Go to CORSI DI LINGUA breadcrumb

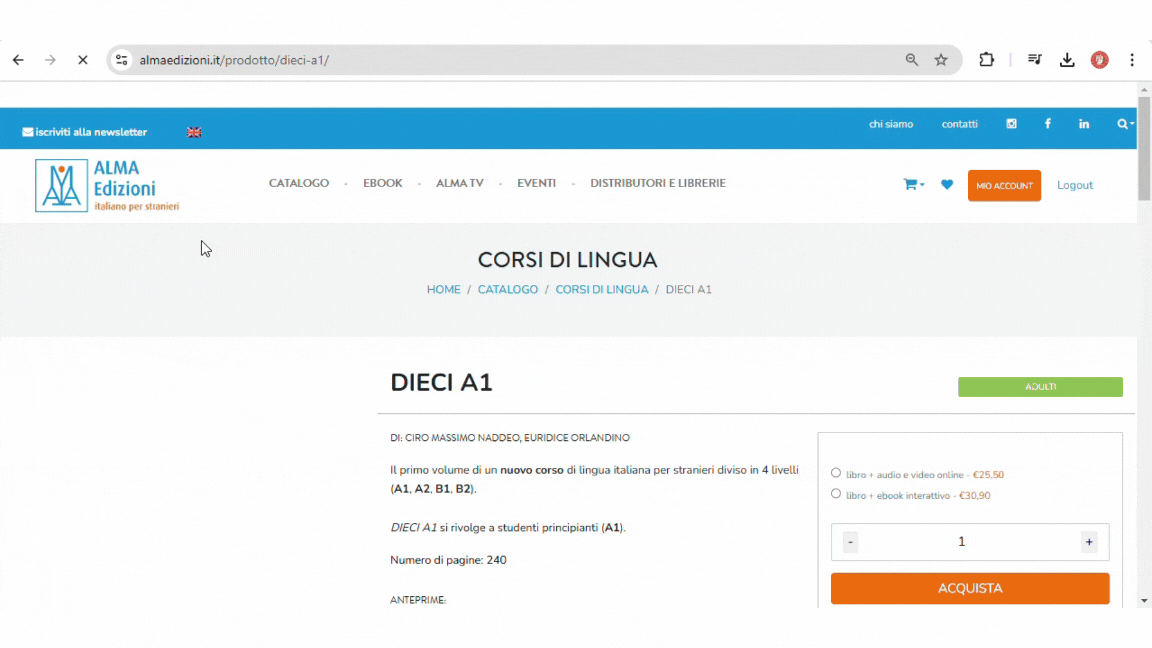pyautogui.click(x=602, y=289)
